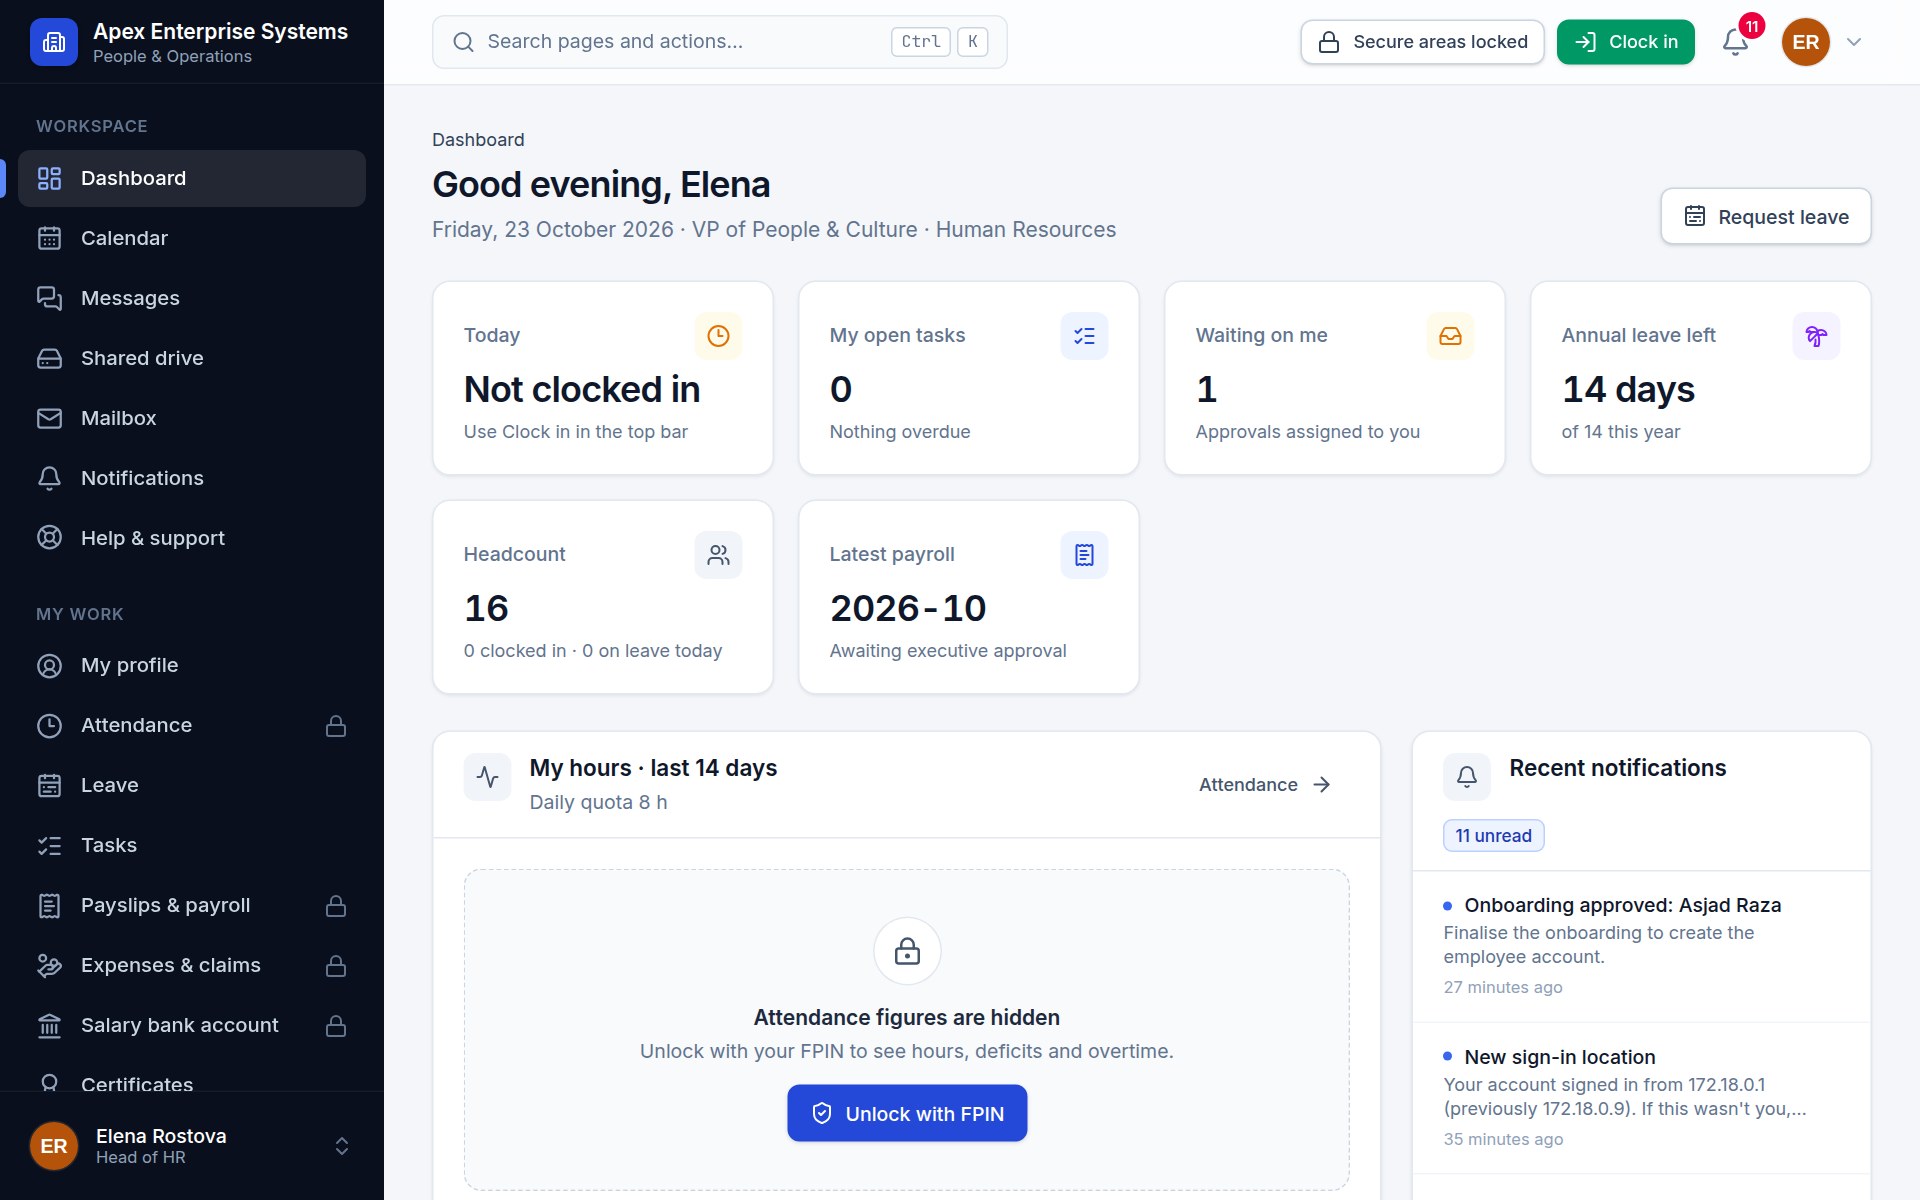Click the ER avatar in the top bar
1920x1200 pixels.
[x=1805, y=42]
